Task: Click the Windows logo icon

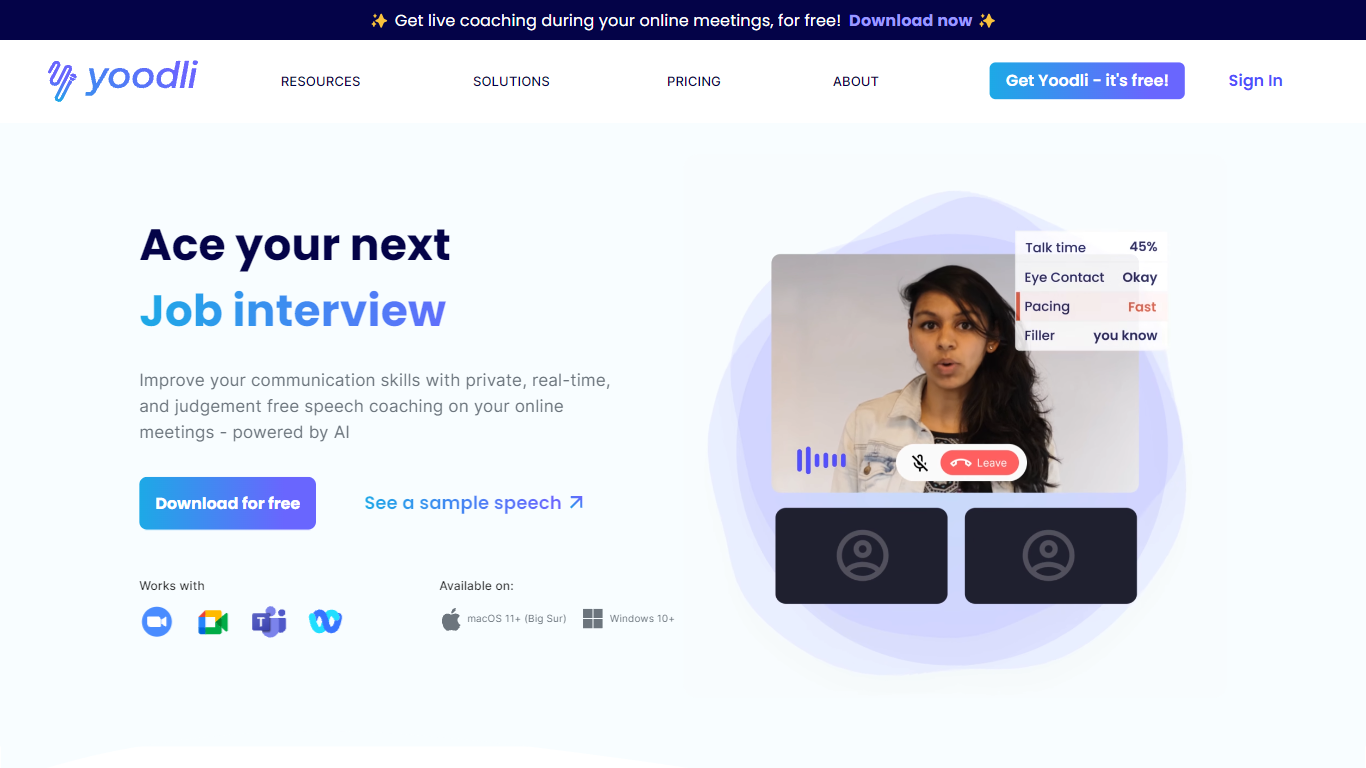Action: coord(593,619)
